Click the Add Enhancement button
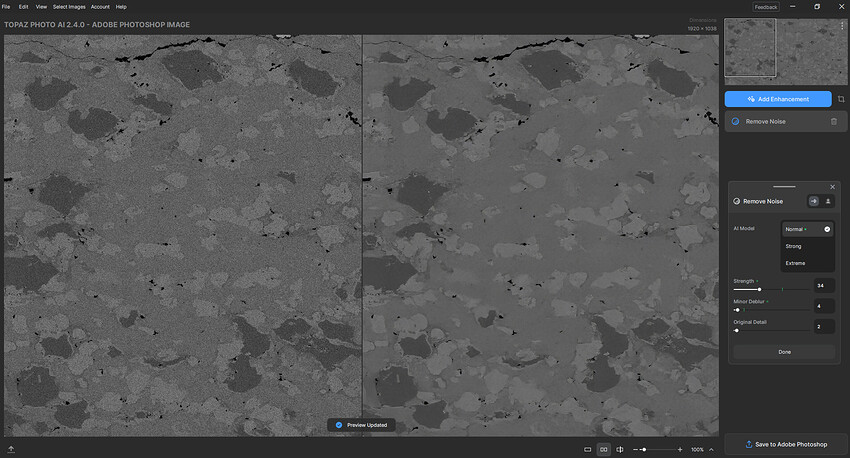Screen dimensions: 850x458 pyautogui.click(x=778, y=99)
